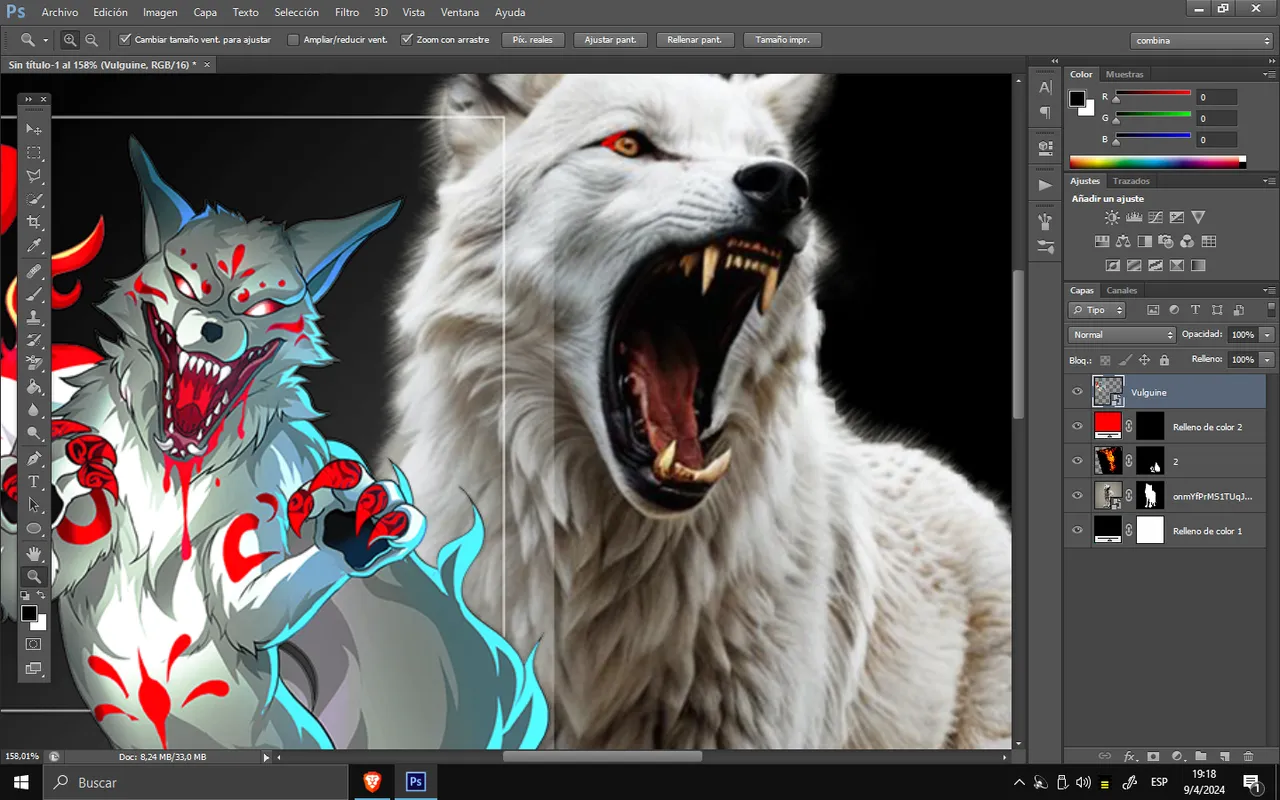Add a Levels adjustment
The height and width of the screenshot is (800, 1280).
coord(1134,217)
